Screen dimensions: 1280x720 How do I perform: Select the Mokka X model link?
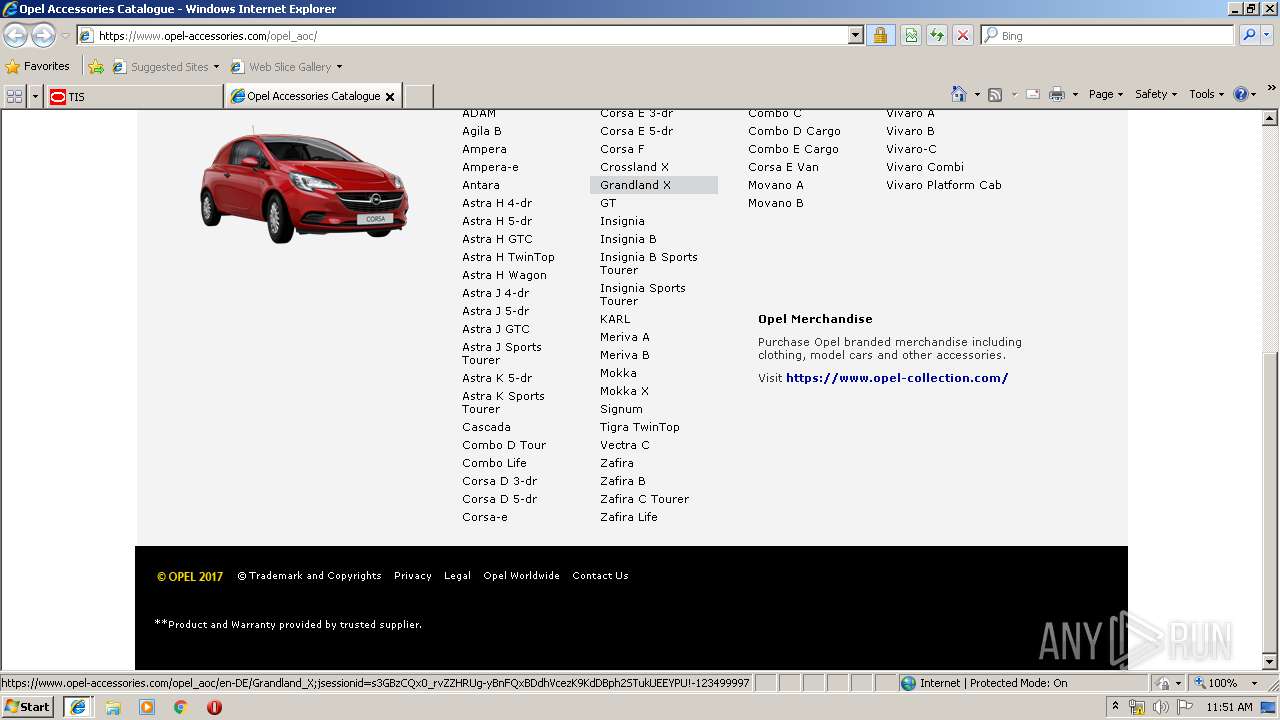624,391
